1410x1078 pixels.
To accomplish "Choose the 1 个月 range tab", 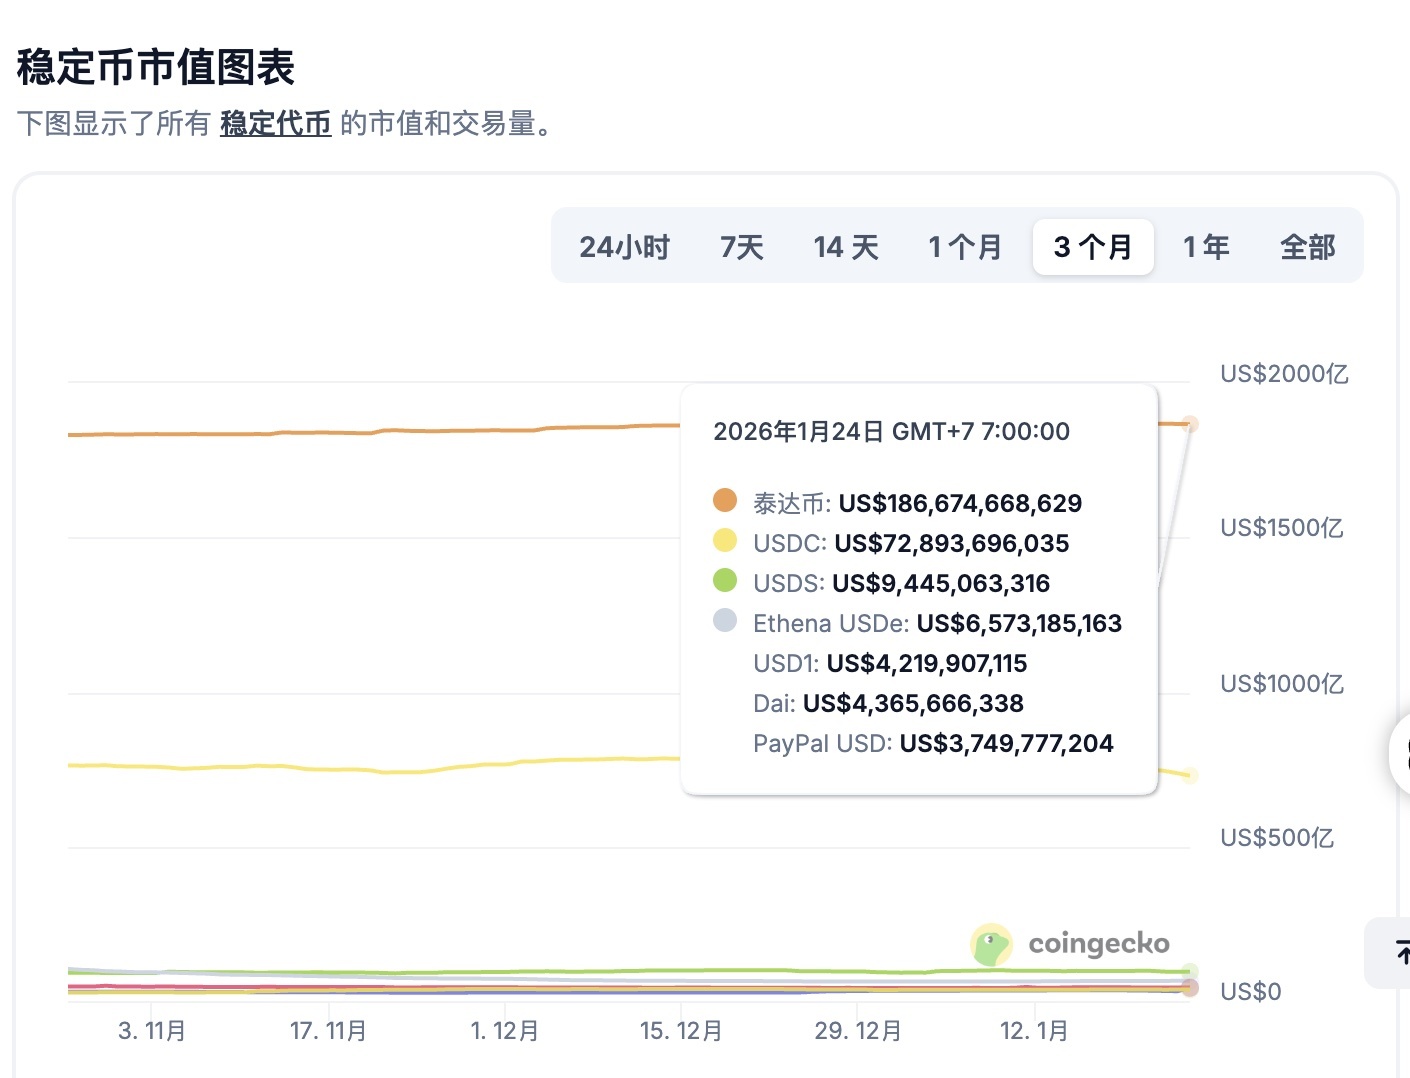I will [x=965, y=247].
